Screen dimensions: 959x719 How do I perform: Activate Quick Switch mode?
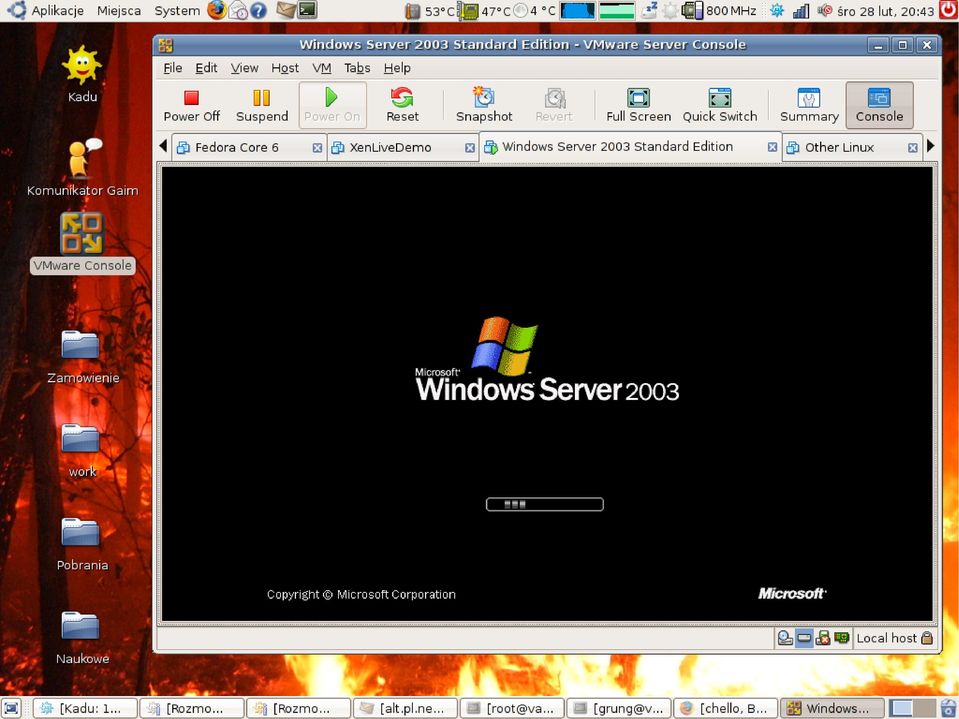pos(720,106)
